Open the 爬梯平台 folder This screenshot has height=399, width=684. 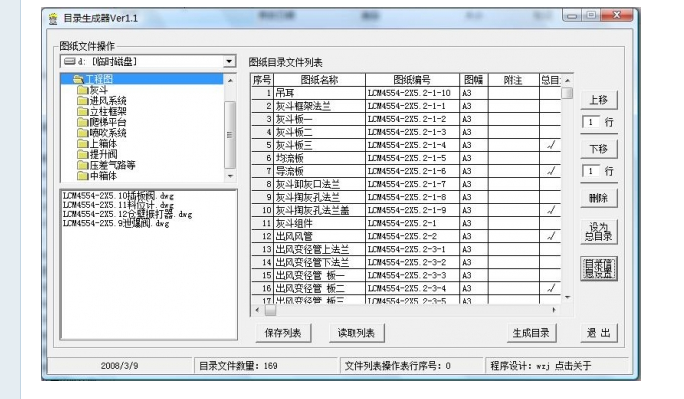coord(108,122)
